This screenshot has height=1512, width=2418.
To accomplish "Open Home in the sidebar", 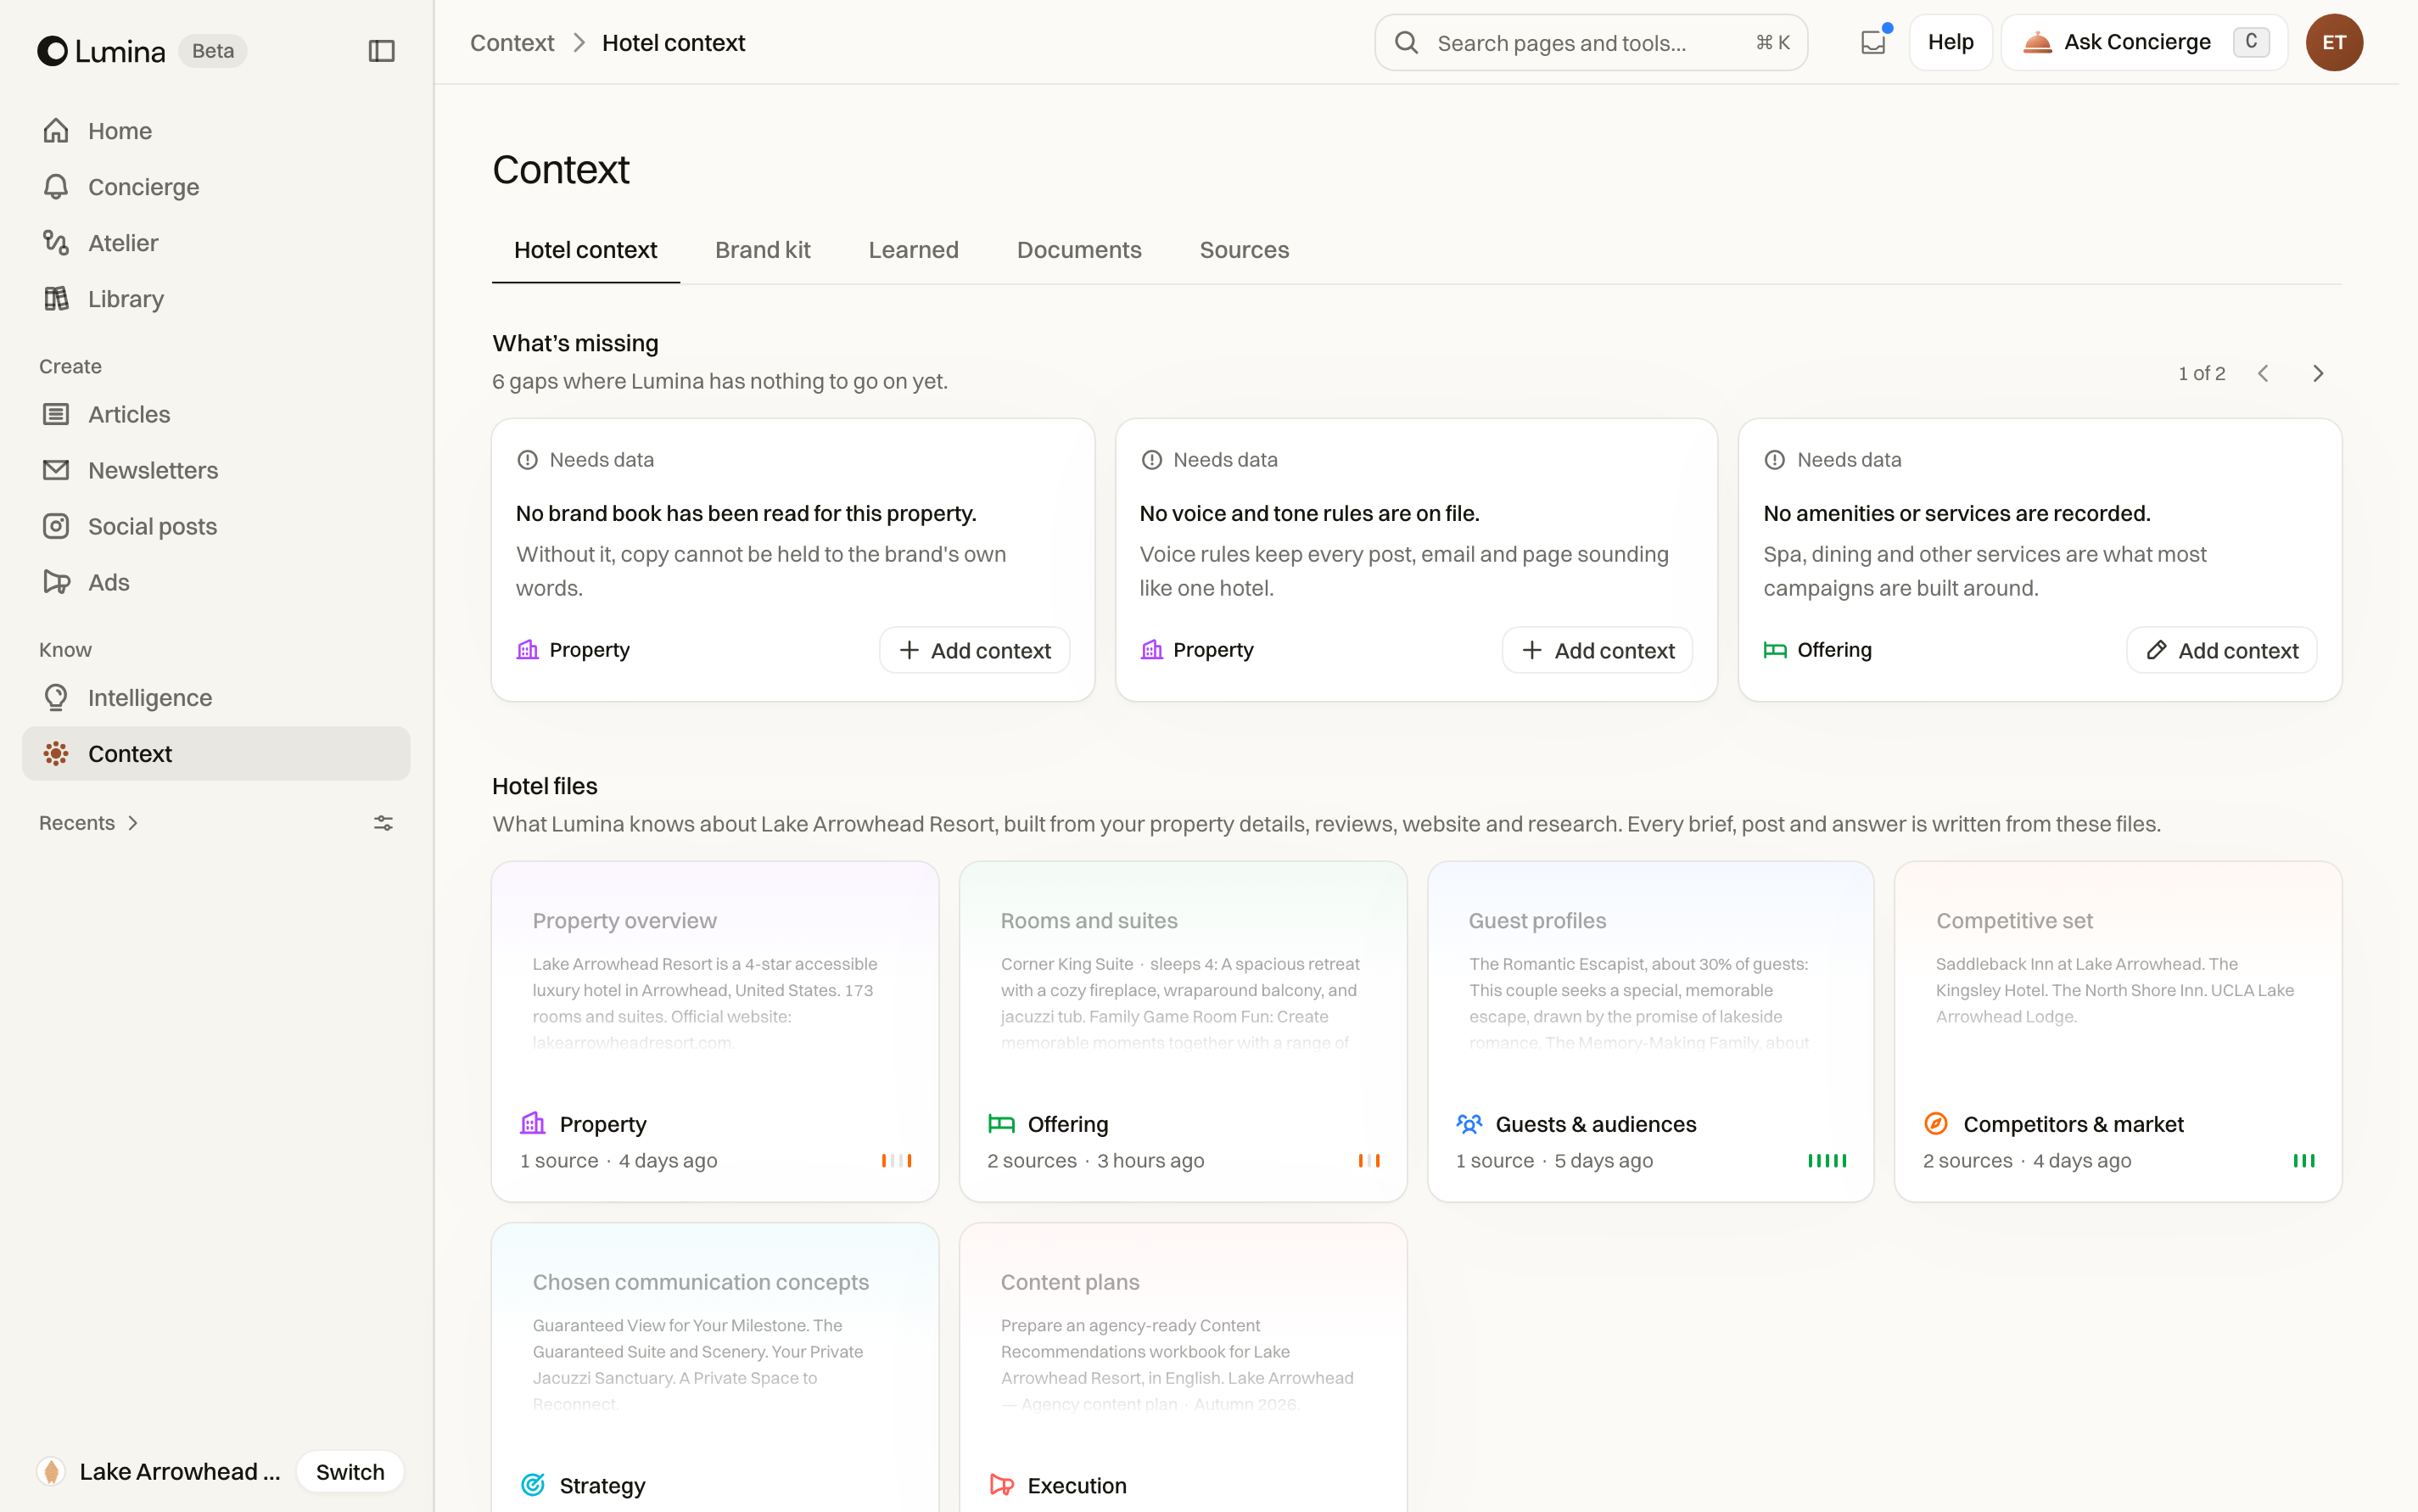I will [x=216, y=131].
